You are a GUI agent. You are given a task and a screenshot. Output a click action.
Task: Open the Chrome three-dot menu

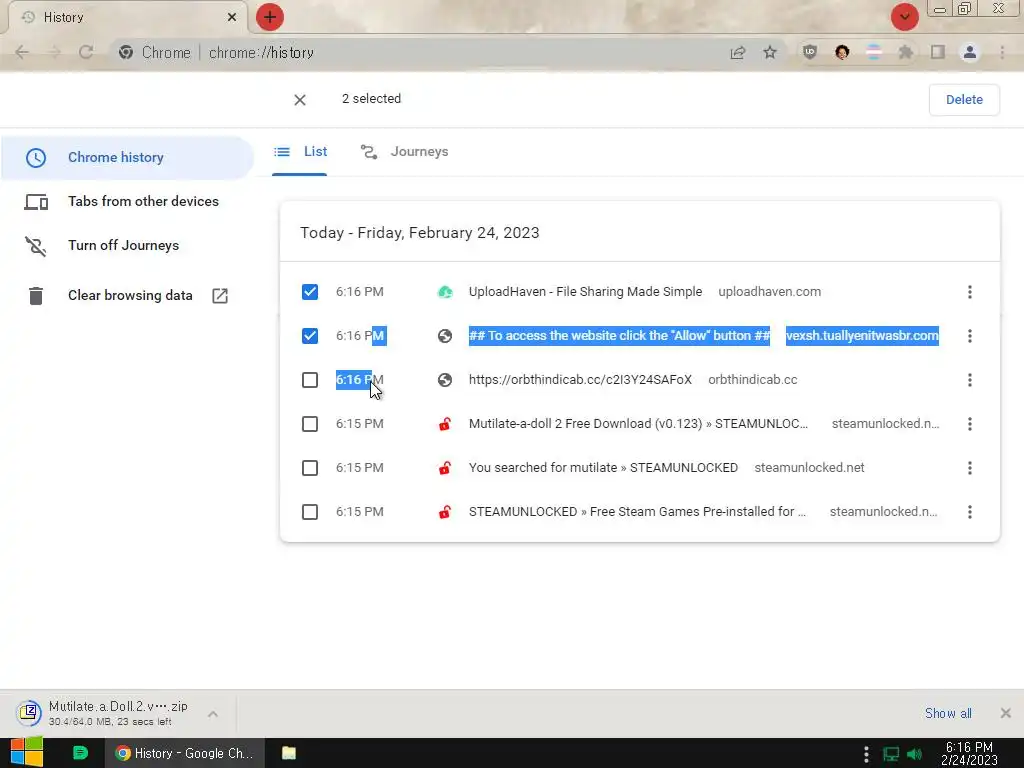coord(1002,52)
